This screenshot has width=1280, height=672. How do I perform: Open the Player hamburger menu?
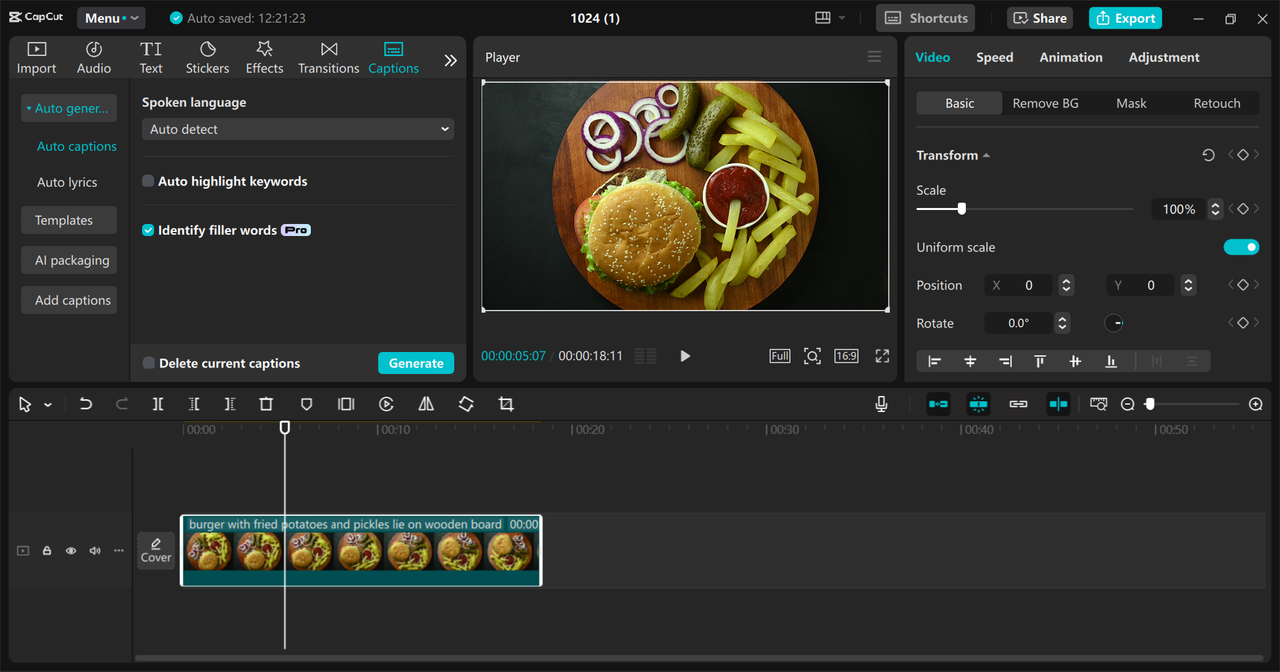pos(875,57)
